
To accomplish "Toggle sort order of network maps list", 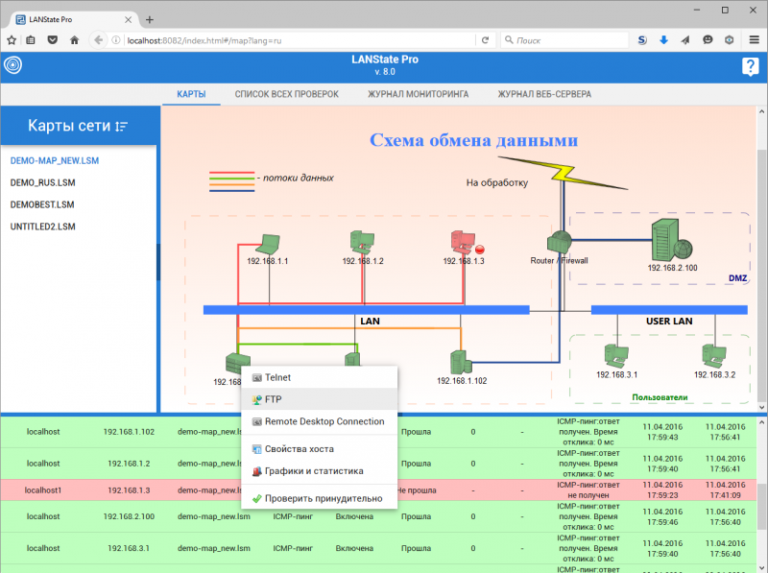I will click(122, 126).
